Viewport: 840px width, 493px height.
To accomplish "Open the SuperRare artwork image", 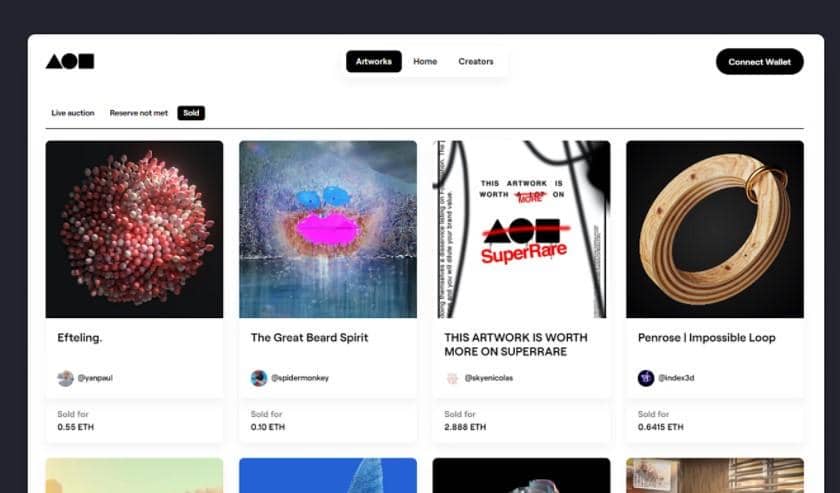I will (x=521, y=229).
